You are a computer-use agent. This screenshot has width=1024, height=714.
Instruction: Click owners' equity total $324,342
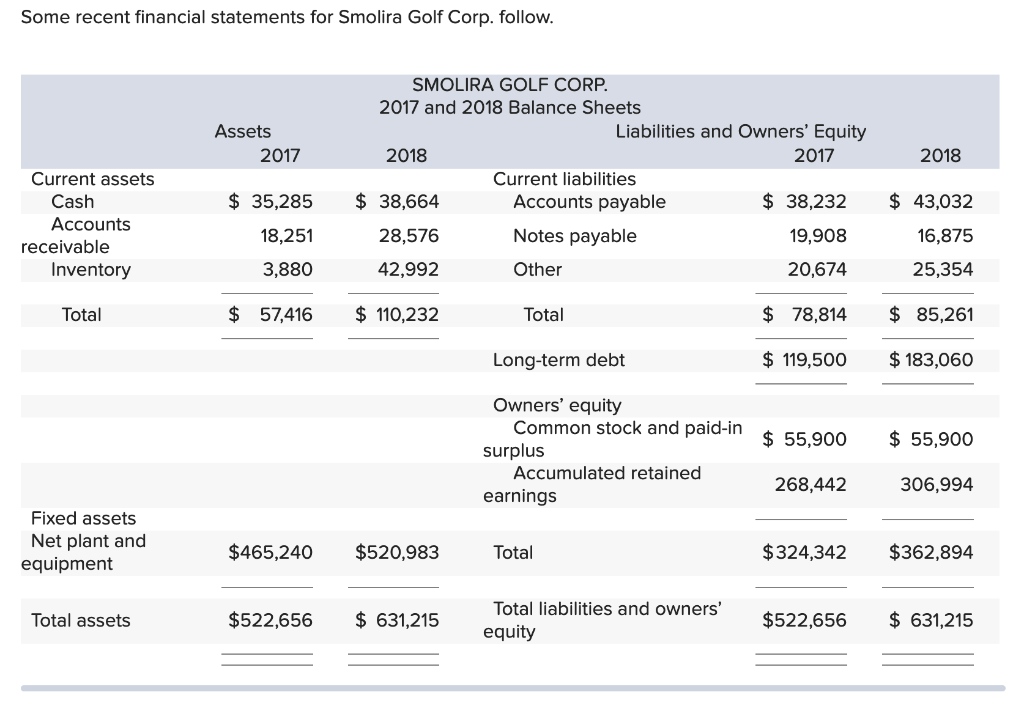pyautogui.click(x=805, y=553)
